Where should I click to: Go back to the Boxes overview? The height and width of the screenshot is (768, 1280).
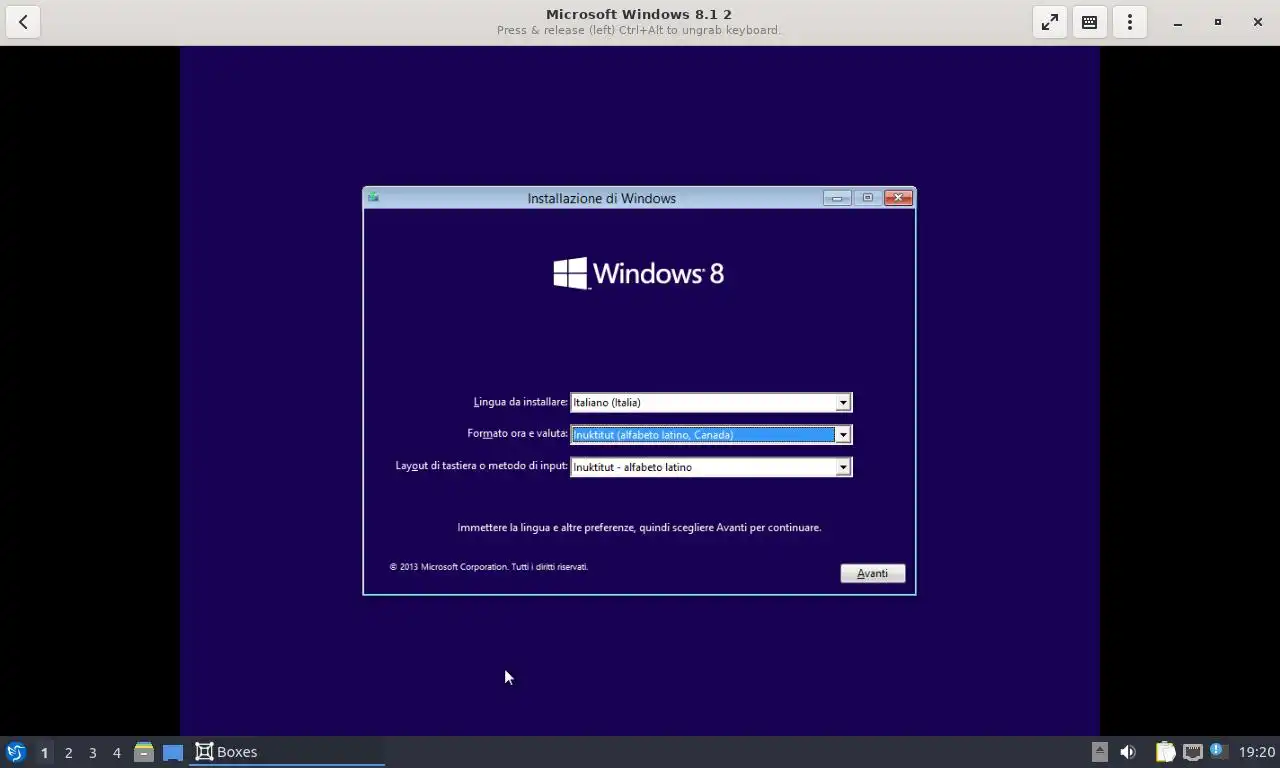coord(23,22)
